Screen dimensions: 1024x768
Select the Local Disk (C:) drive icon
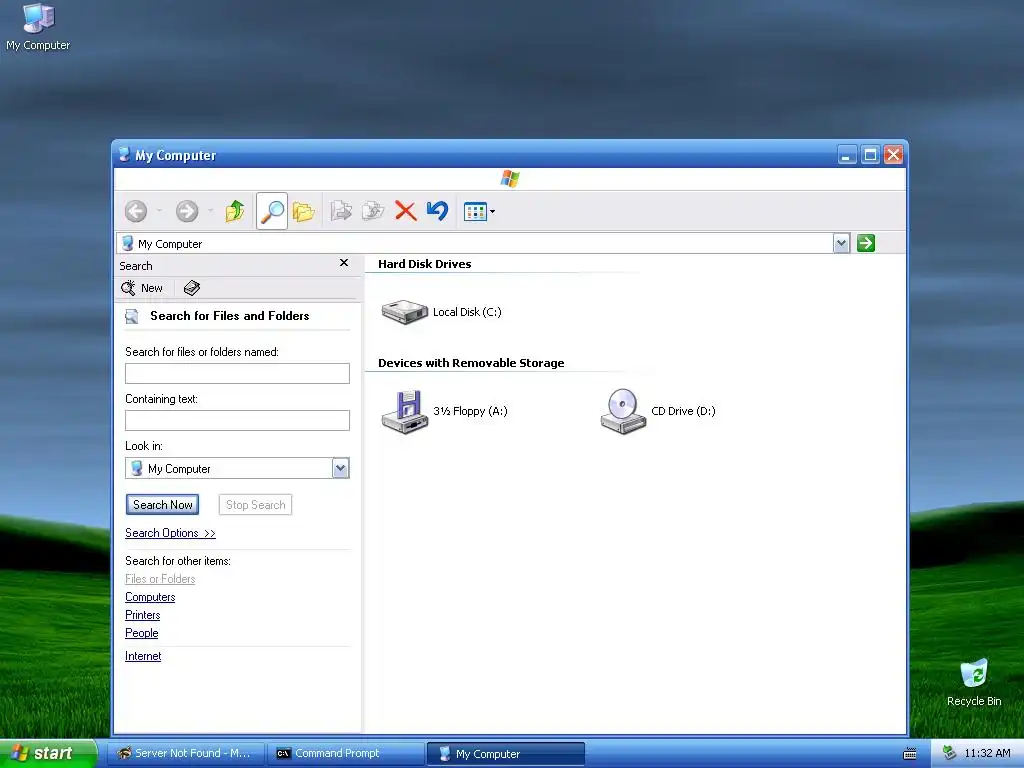click(x=405, y=312)
